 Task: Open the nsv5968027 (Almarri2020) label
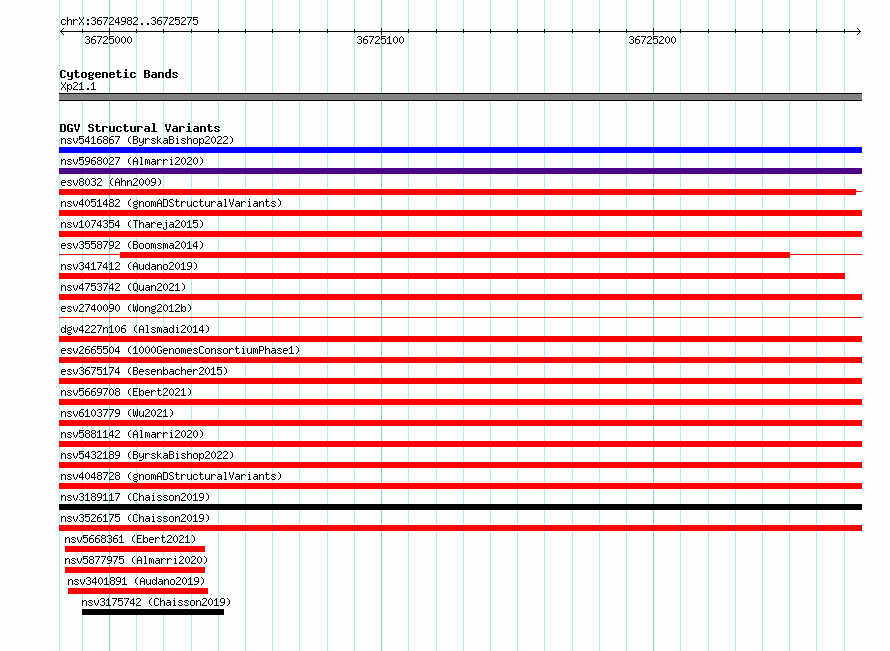132,161
